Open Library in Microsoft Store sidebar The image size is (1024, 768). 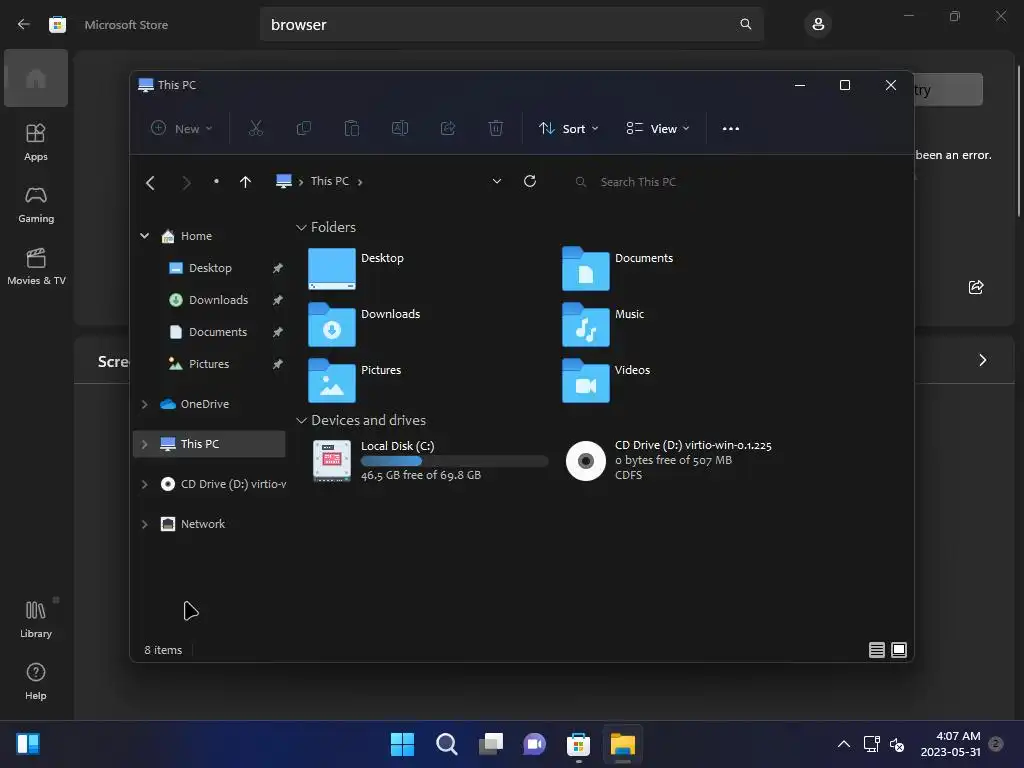(36, 619)
